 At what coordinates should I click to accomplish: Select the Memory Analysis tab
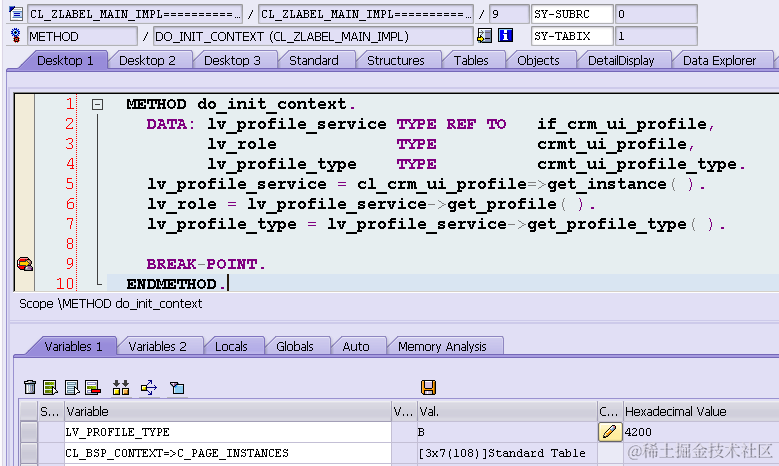442,346
